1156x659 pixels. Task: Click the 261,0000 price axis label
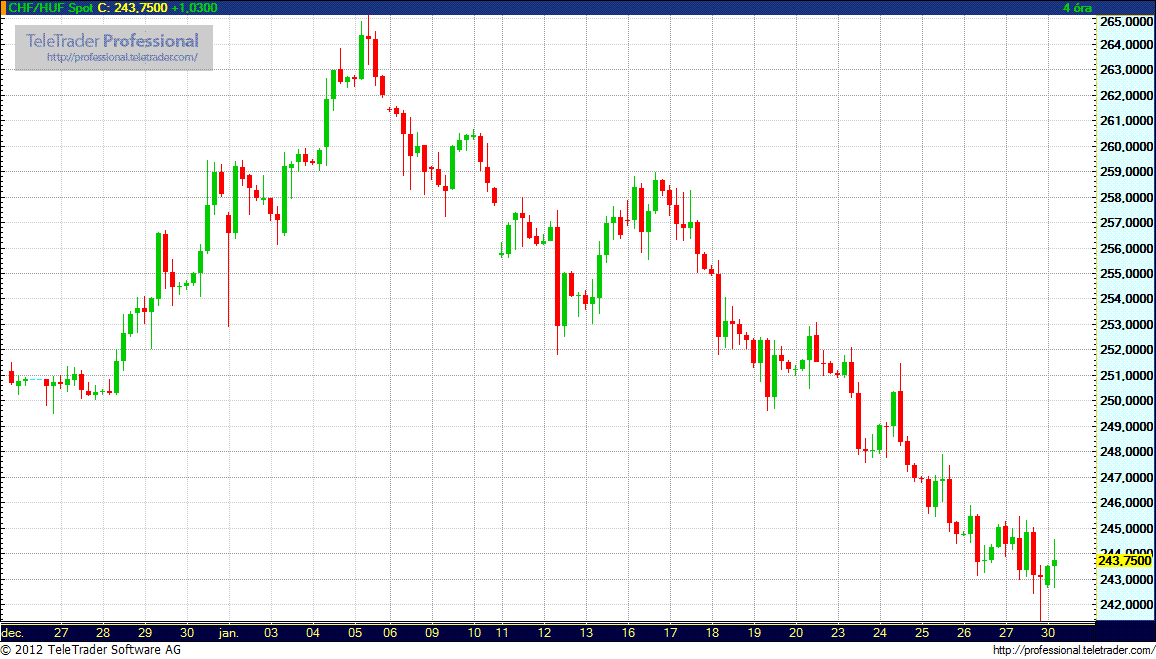tap(1127, 121)
